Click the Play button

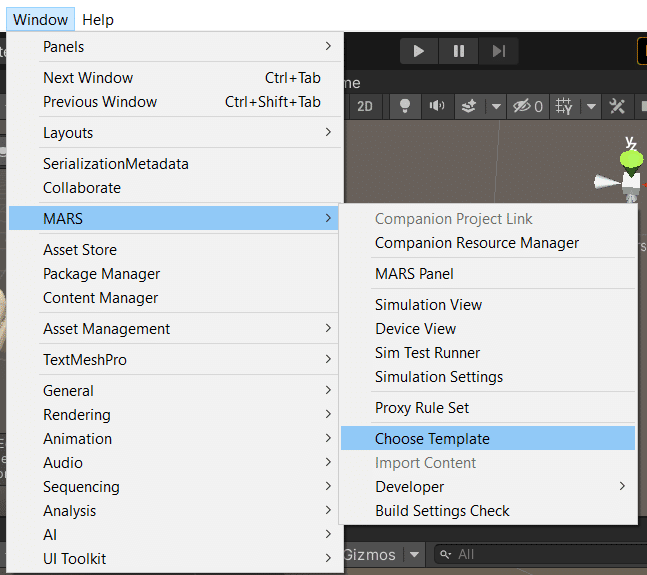coord(419,51)
